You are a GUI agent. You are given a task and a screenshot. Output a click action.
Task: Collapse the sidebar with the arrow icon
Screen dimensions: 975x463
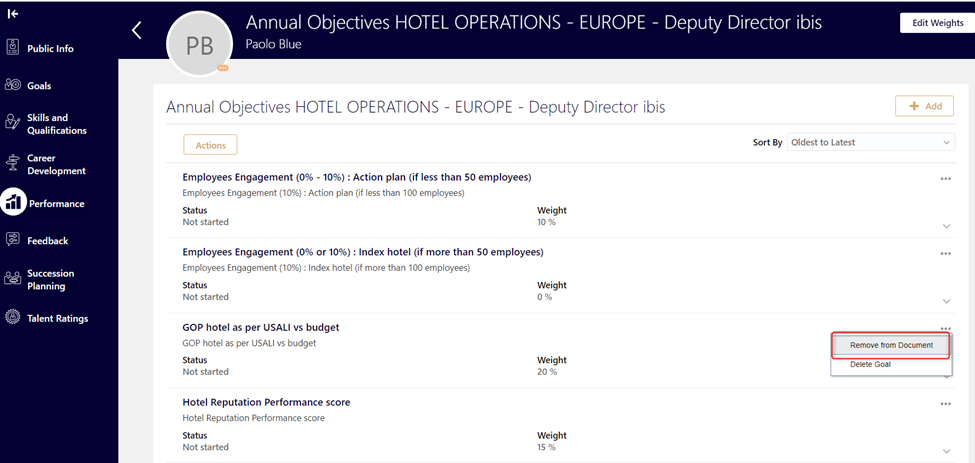click(x=12, y=14)
